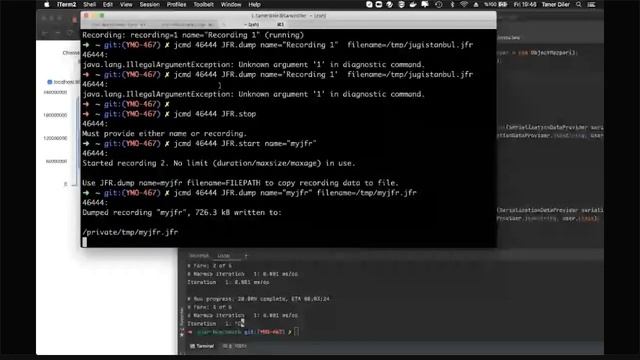The height and width of the screenshot is (360, 640).
Task: Open the Terminal tool window button
Action: pyautogui.click(x=202, y=346)
